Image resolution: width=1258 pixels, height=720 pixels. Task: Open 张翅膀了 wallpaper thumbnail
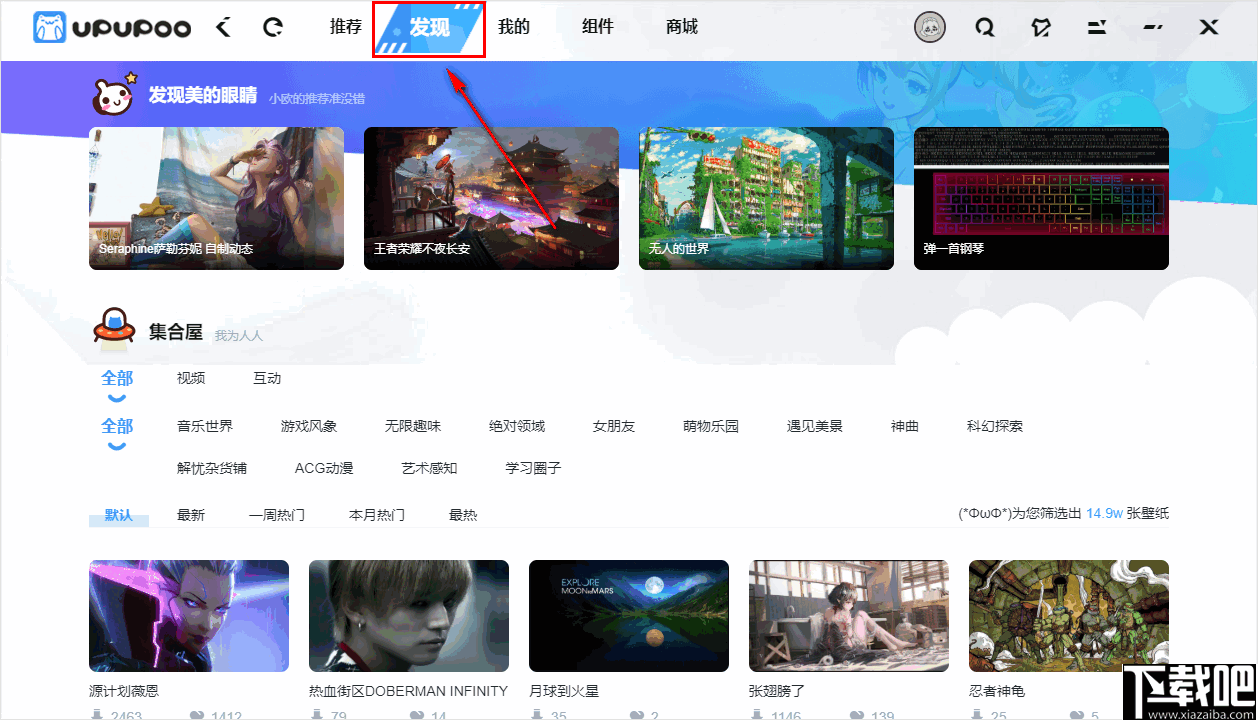pyautogui.click(x=849, y=616)
